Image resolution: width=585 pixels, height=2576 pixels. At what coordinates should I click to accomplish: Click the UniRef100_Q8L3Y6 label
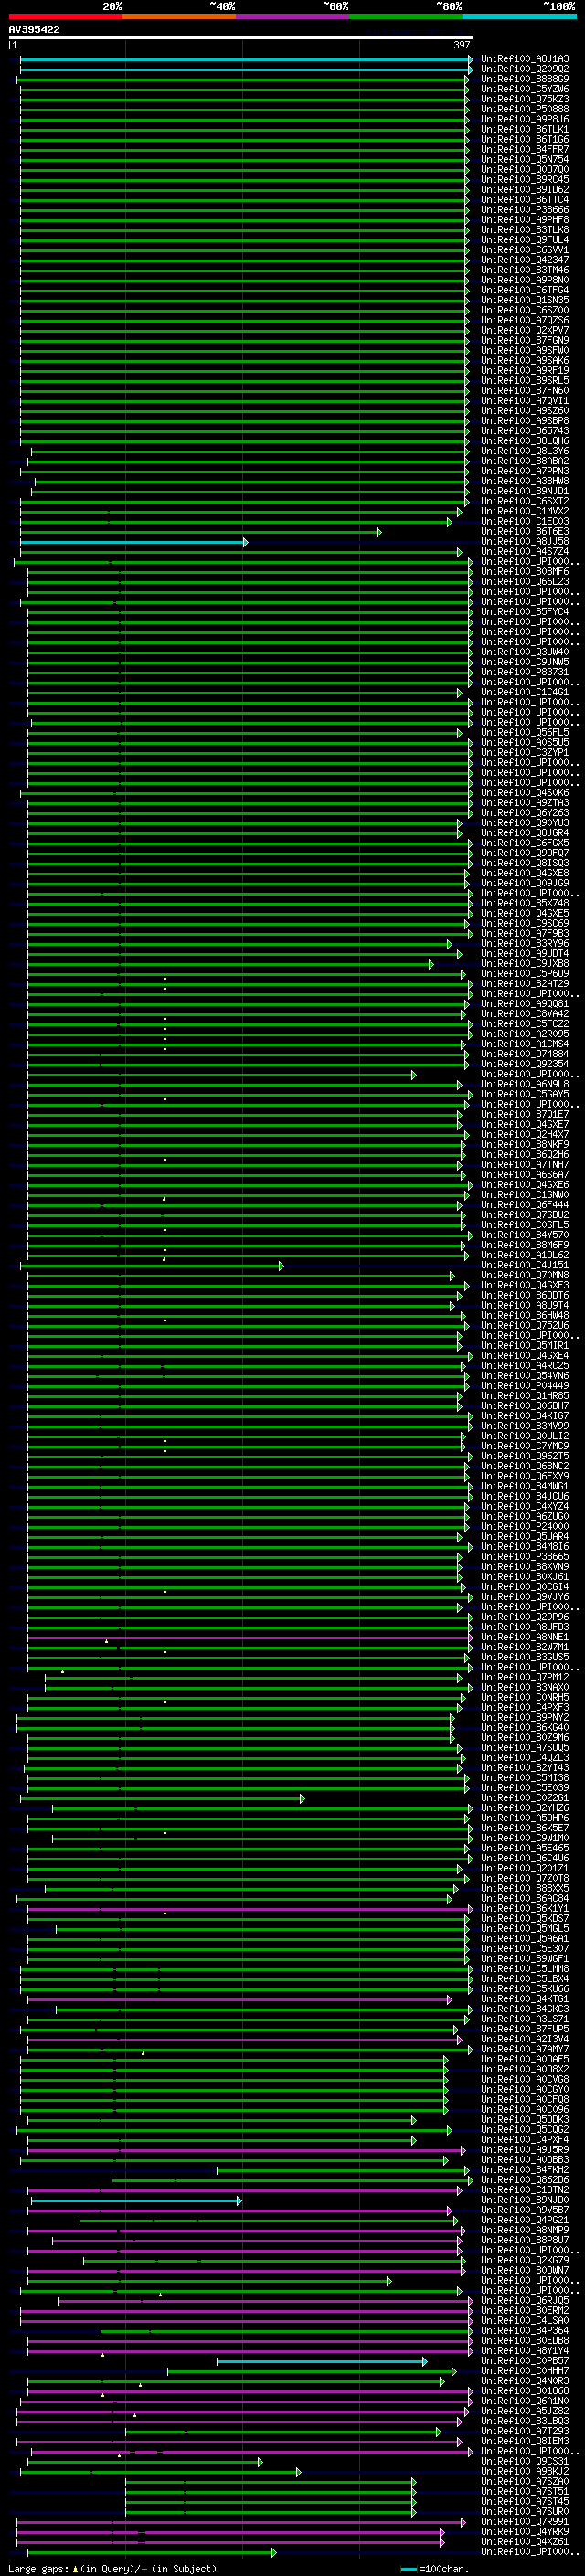click(525, 451)
